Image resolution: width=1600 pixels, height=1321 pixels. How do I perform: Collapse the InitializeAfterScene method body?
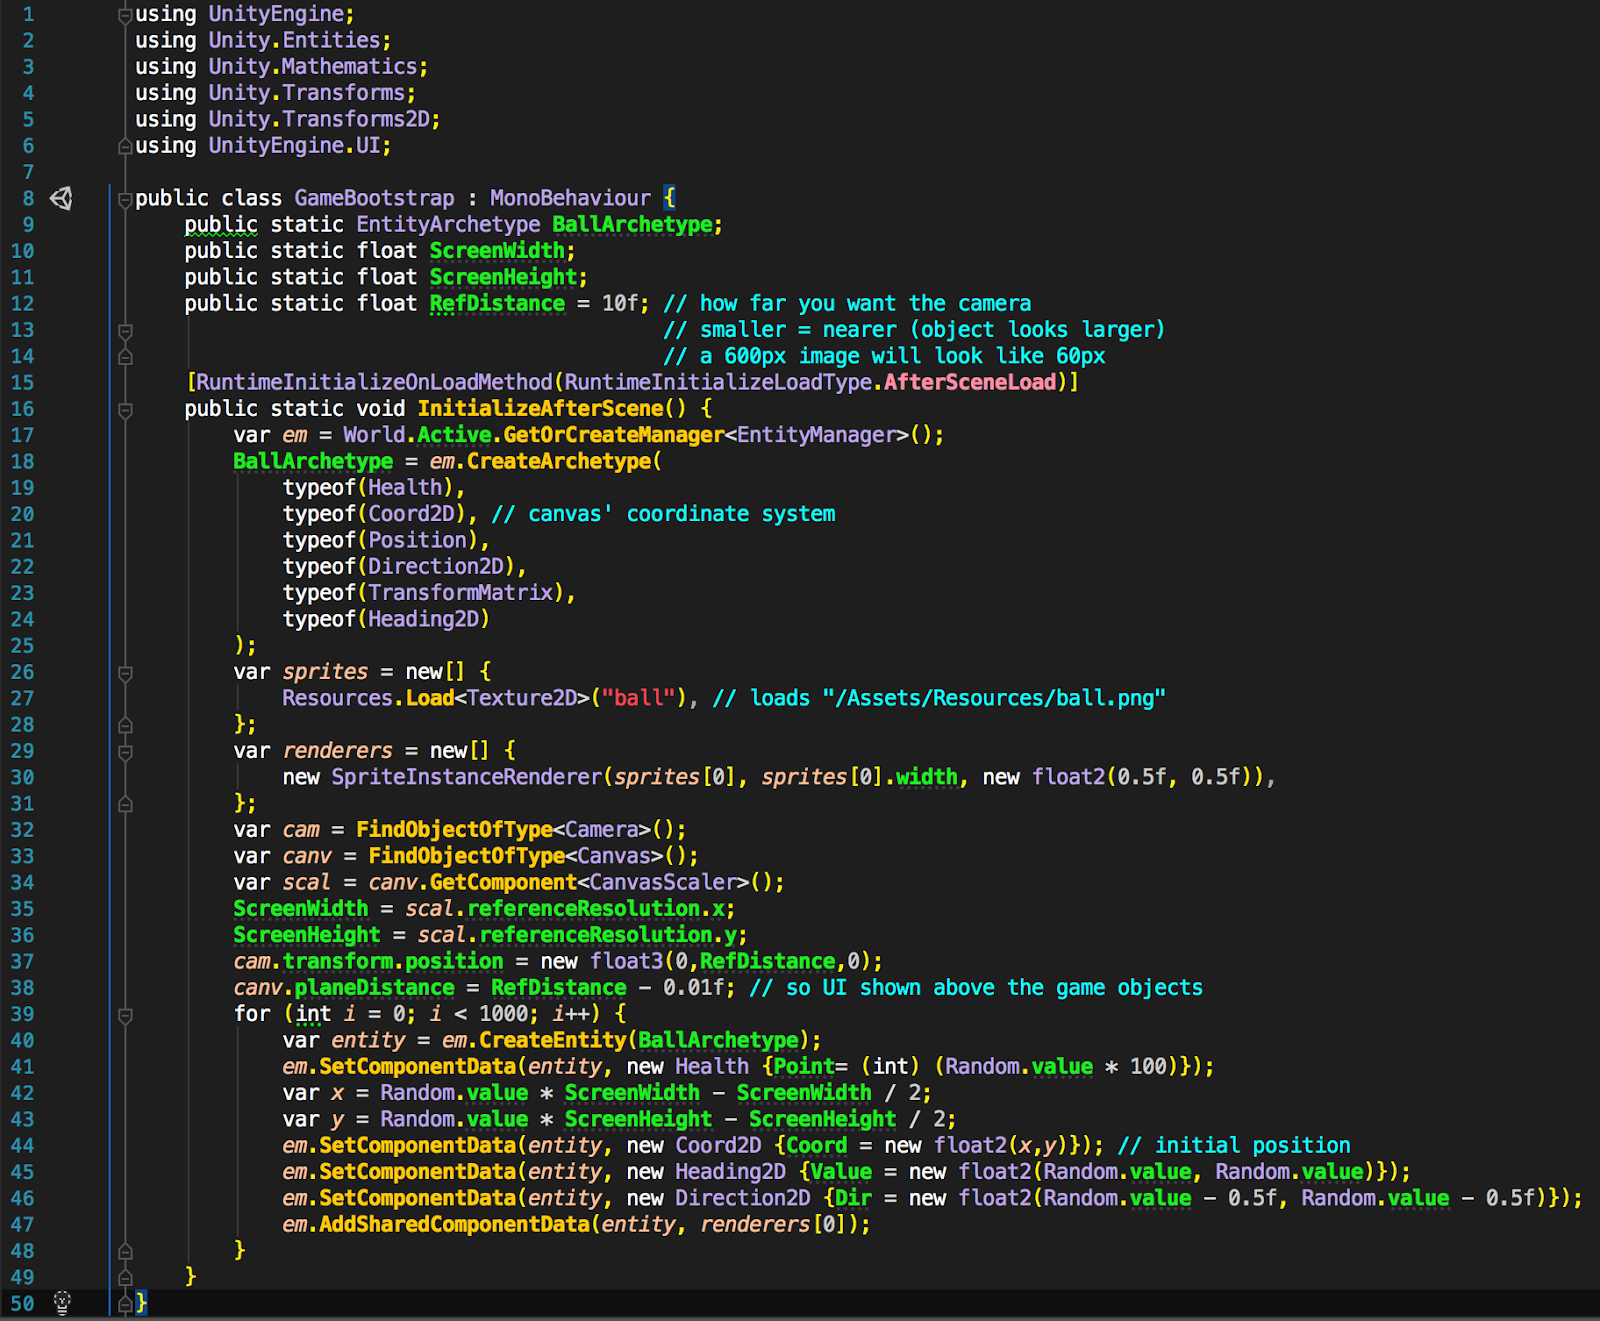123,408
